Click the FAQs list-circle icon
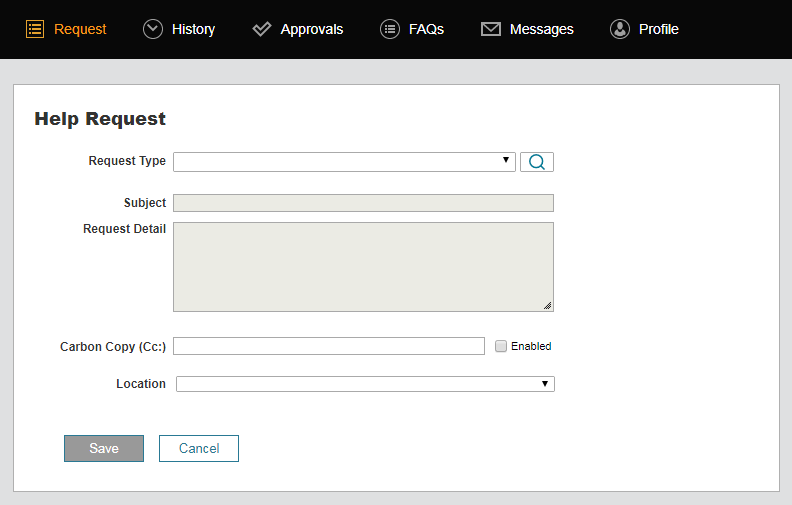This screenshot has width=792, height=505. 390,29
